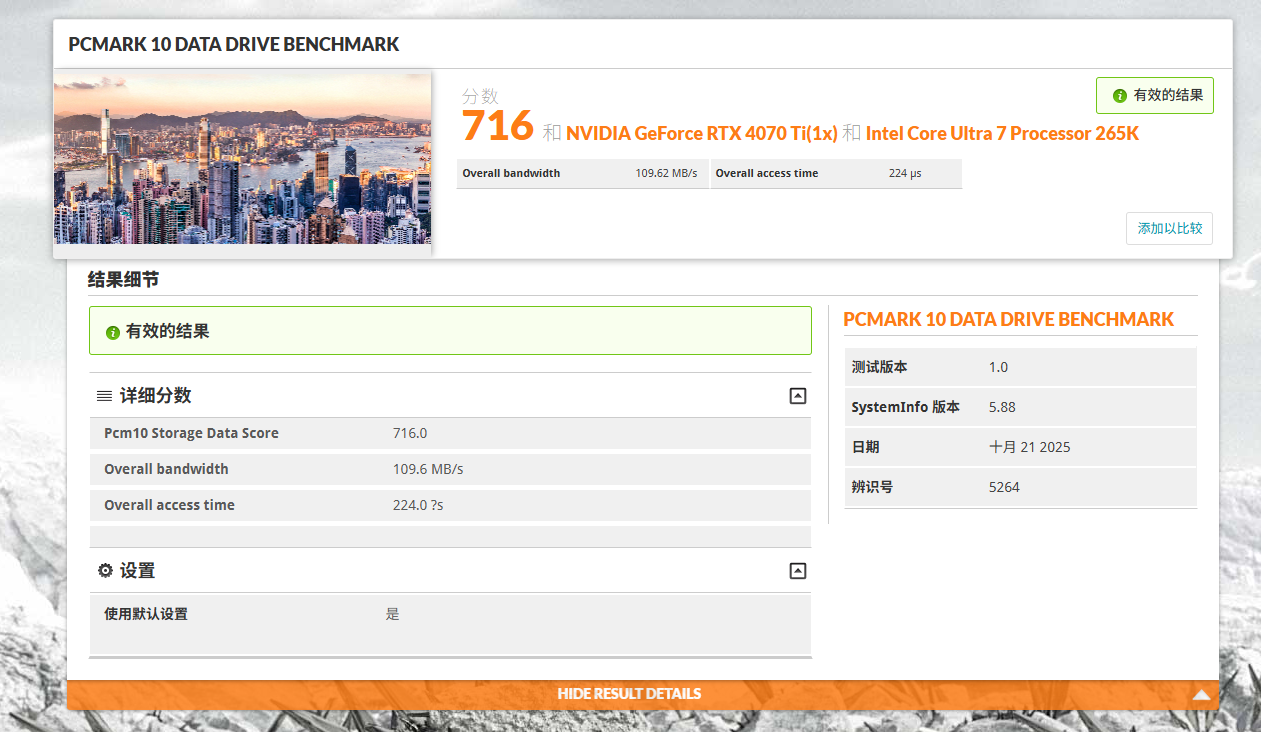The width and height of the screenshot is (1261, 732).
Task: Click the 是 value for default settings
Action: 393,614
